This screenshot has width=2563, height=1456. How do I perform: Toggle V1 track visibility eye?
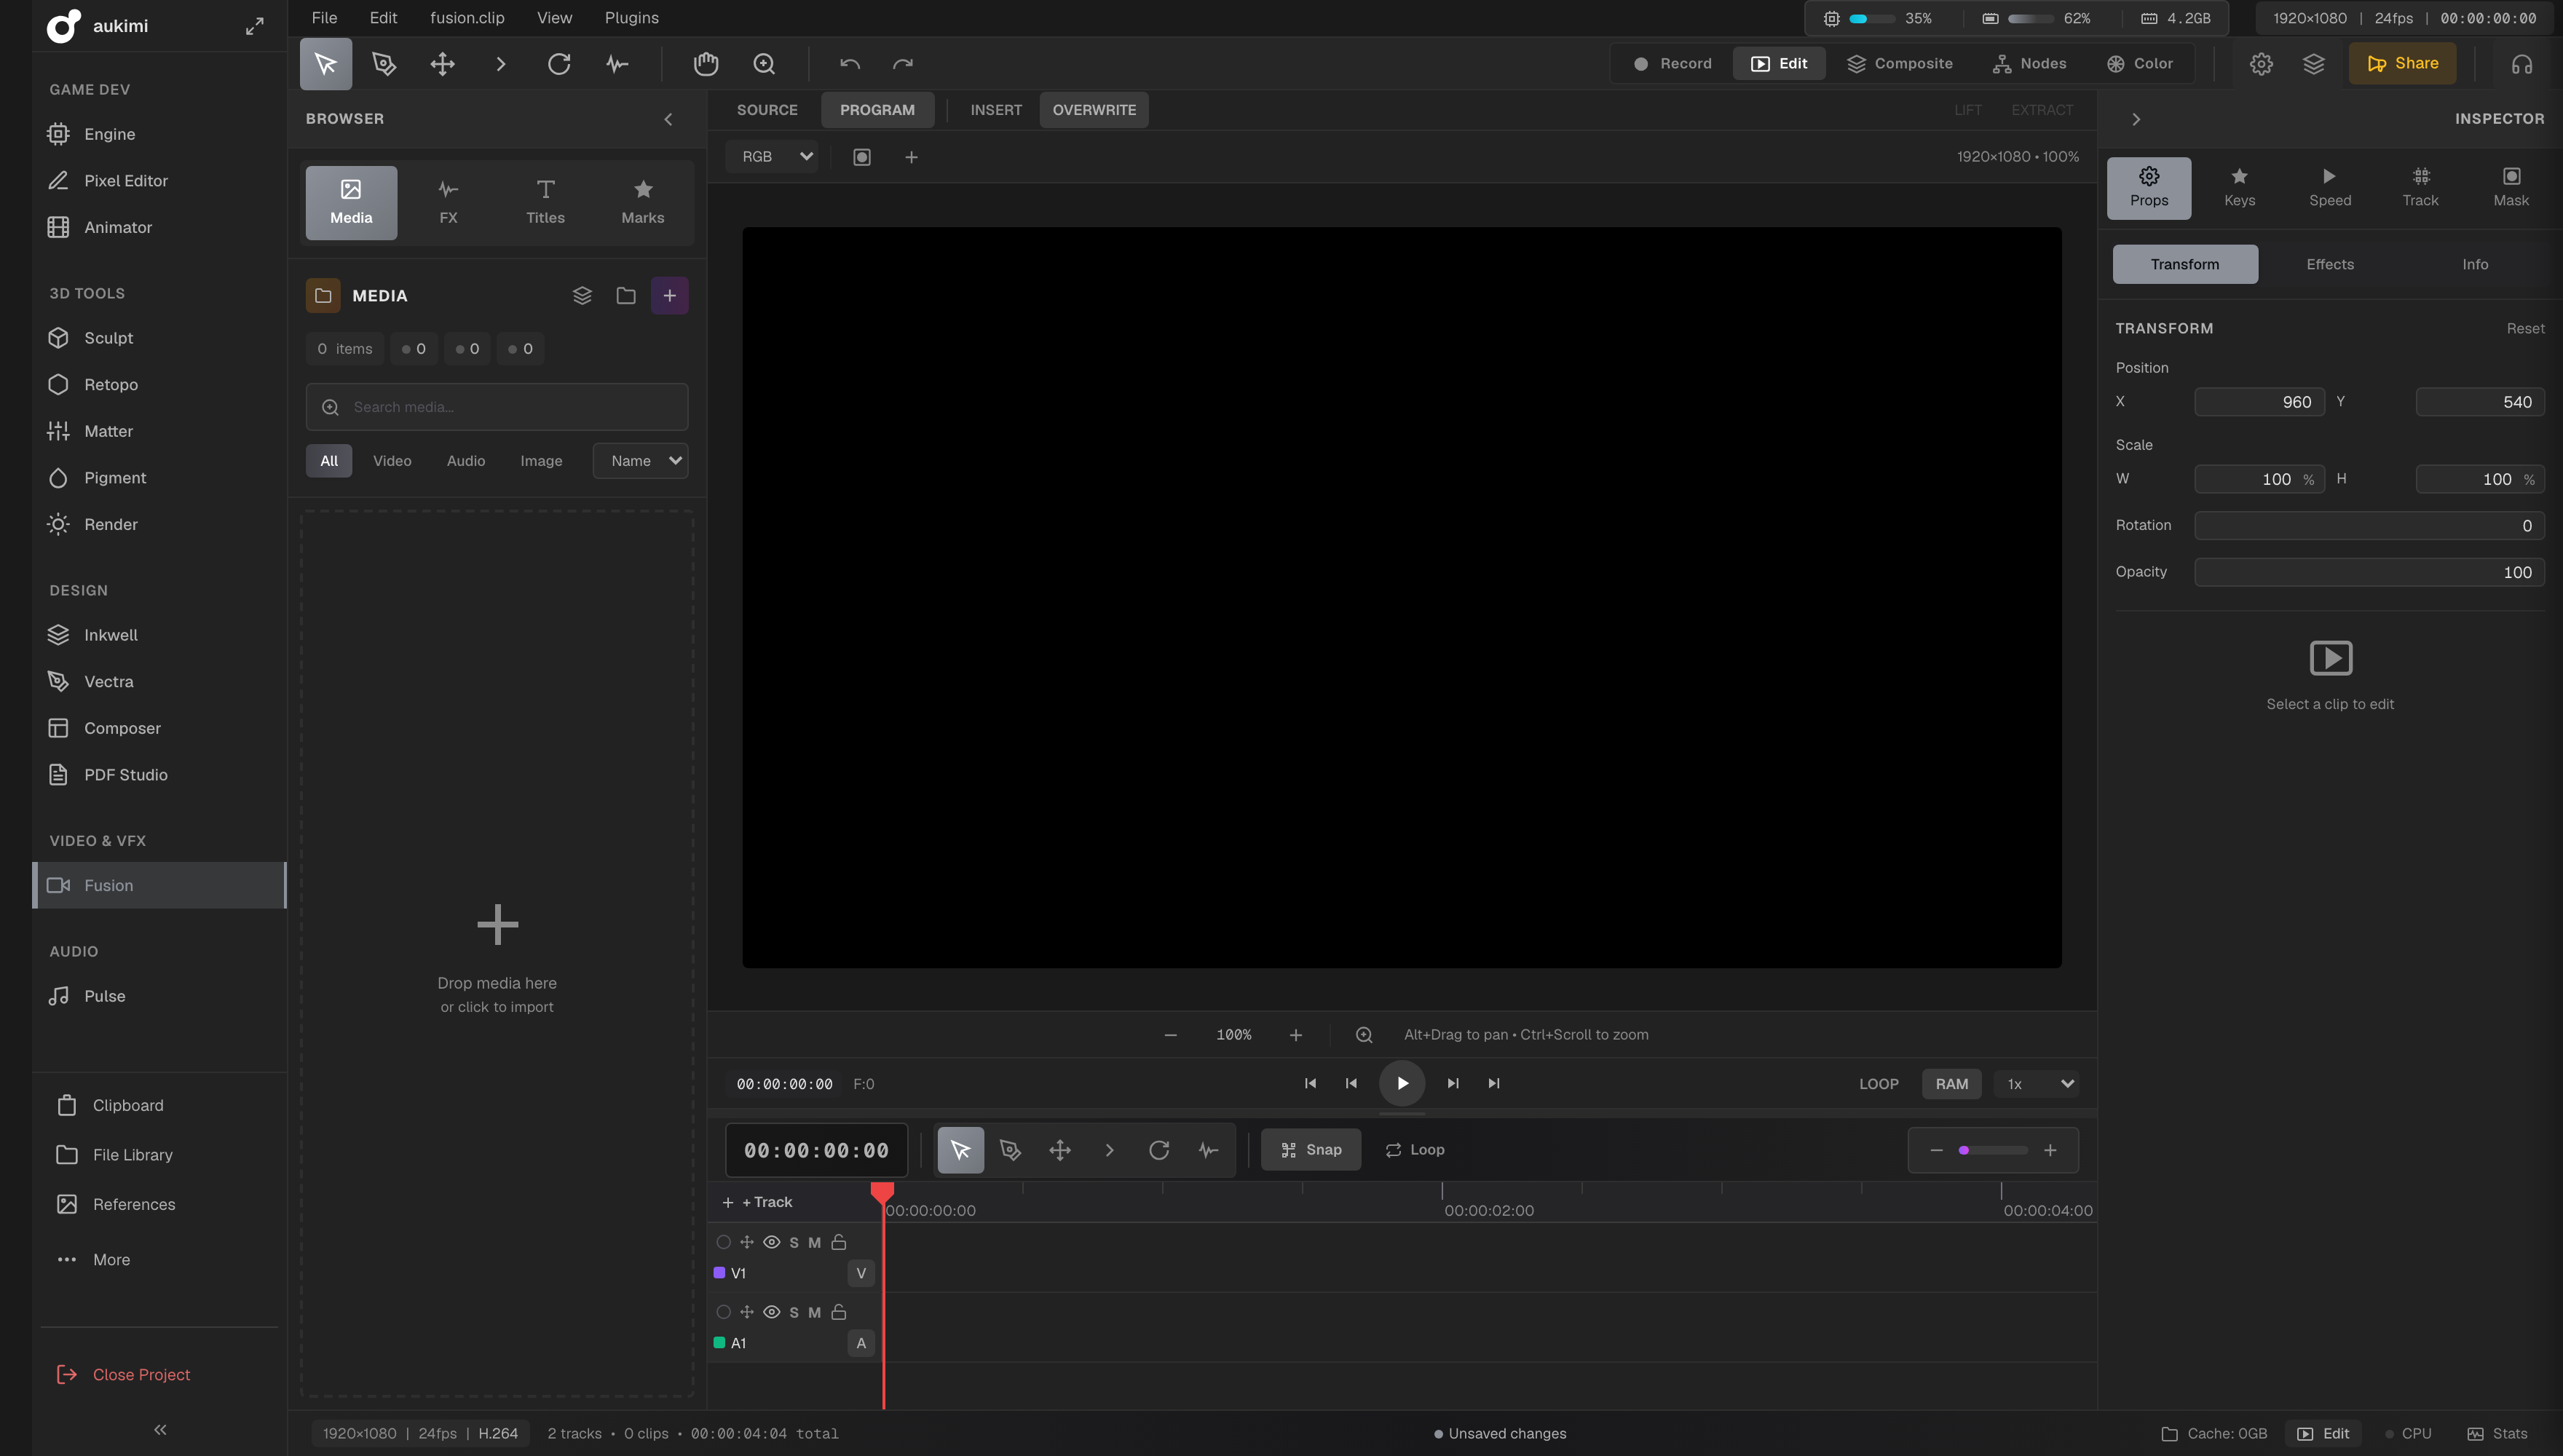(772, 1242)
